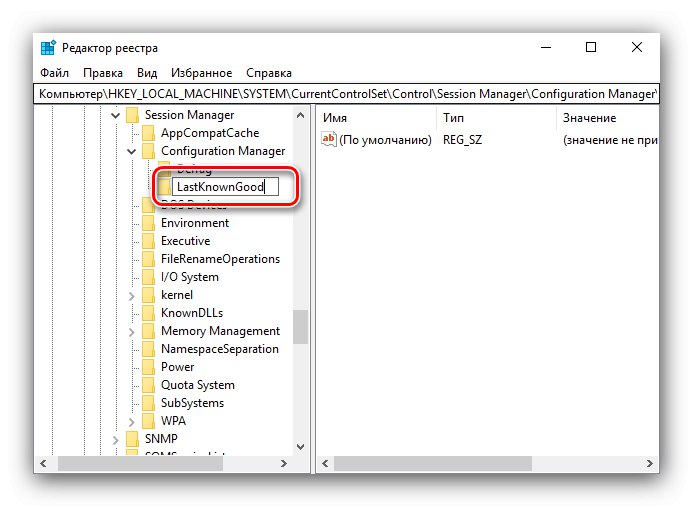Select the SubSystems key
The height and width of the screenshot is (507, 693).
click(192, 404)
